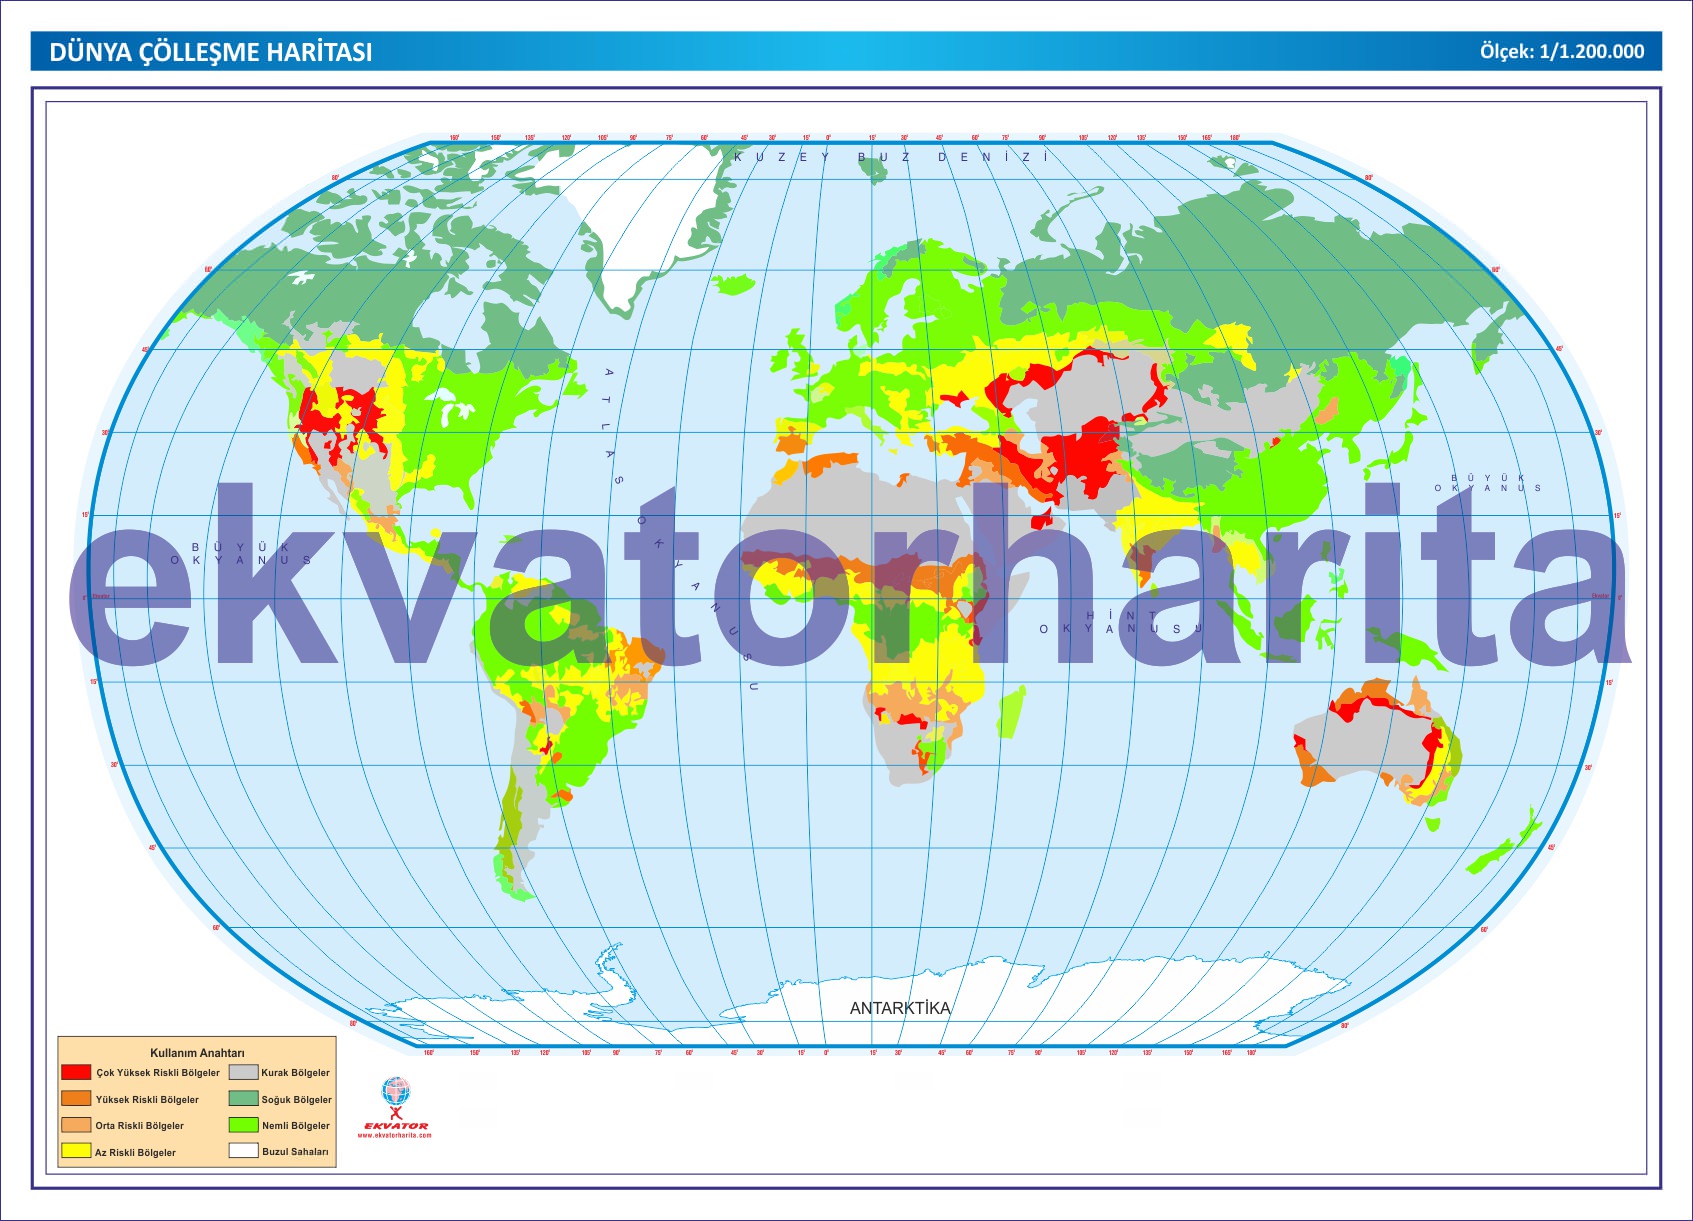Click the 'Nemli Bölgeler' legend label
Image resolution: width=1693 pixels, height=1221 pixels.
296,1126
